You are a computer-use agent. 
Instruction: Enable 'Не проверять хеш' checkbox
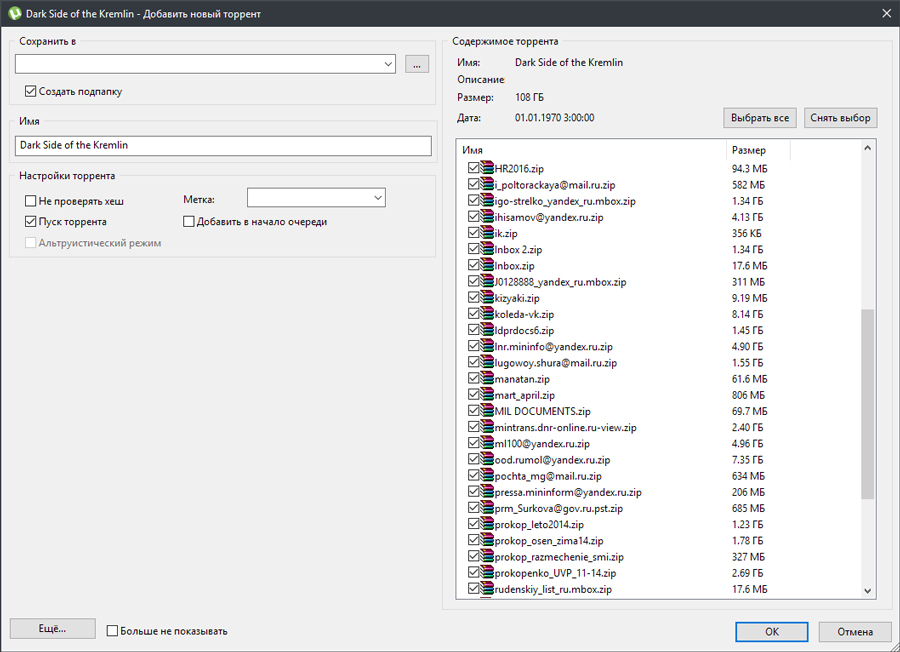(x=31, y=201)
